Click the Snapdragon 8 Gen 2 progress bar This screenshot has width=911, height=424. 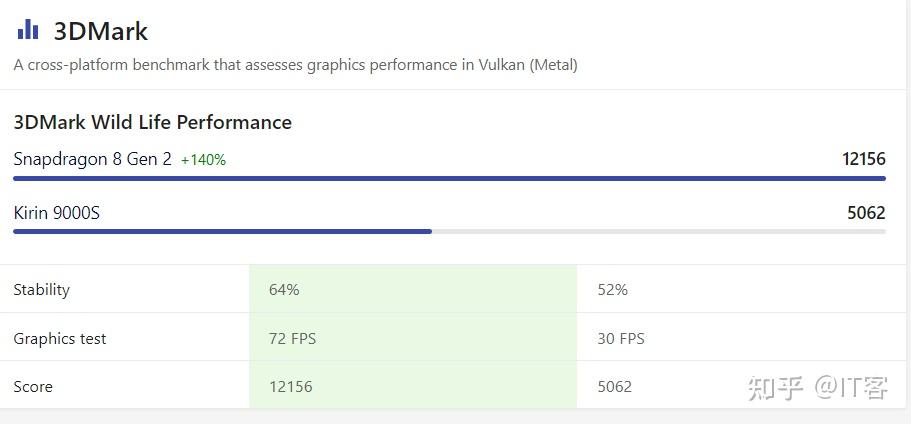click(449, 178)
